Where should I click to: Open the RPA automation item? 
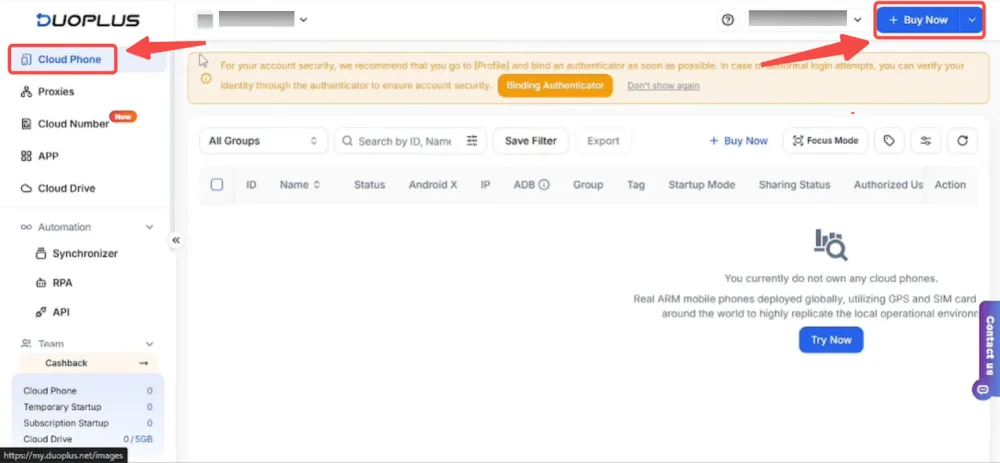pos(54,283)
